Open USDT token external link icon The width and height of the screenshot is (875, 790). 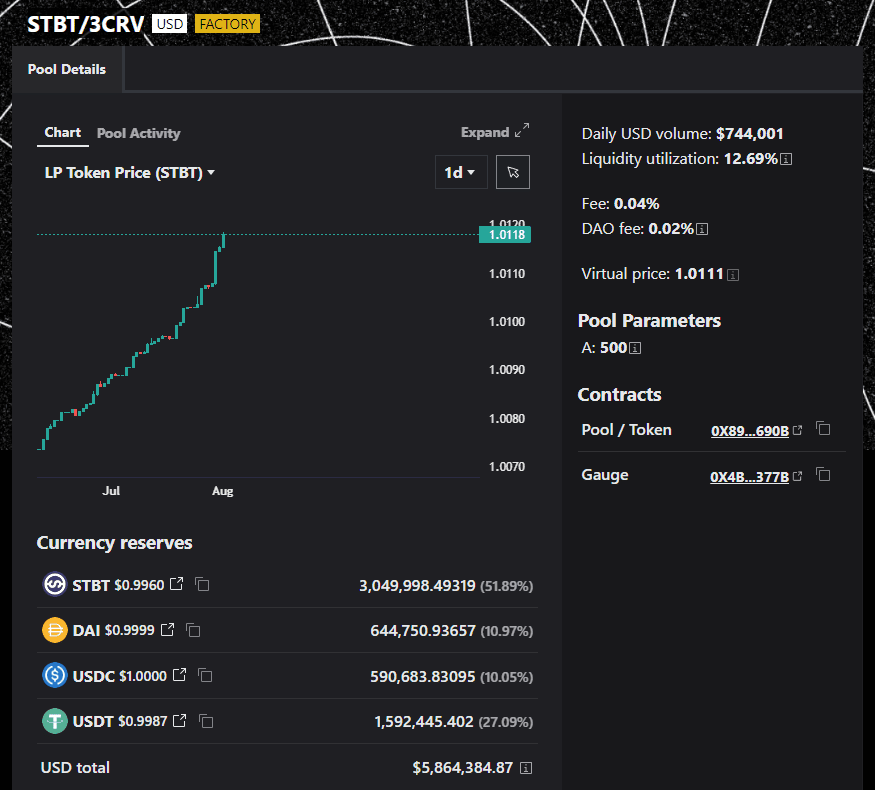click(x=180, y=721)
